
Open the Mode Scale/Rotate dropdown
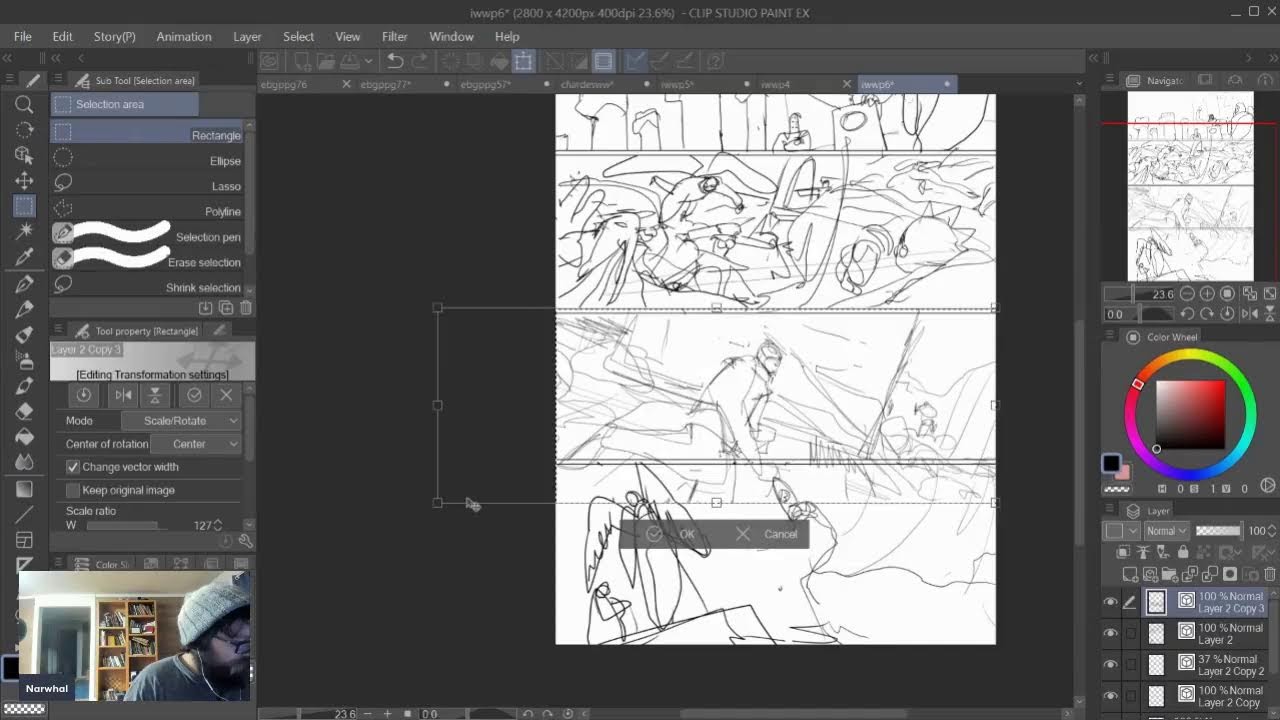pyautogui.click(x=181, y=421)
